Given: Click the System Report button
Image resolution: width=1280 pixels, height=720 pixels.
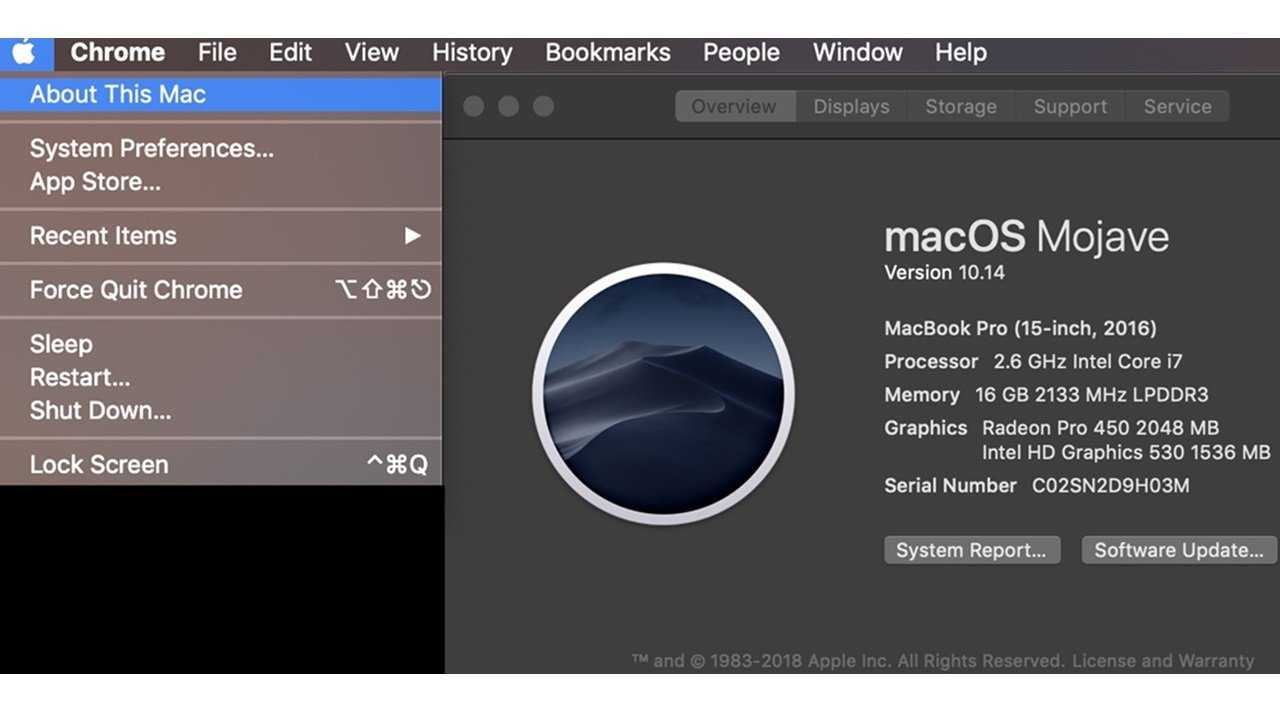Looking at the screenshot, I should (971, 549).
